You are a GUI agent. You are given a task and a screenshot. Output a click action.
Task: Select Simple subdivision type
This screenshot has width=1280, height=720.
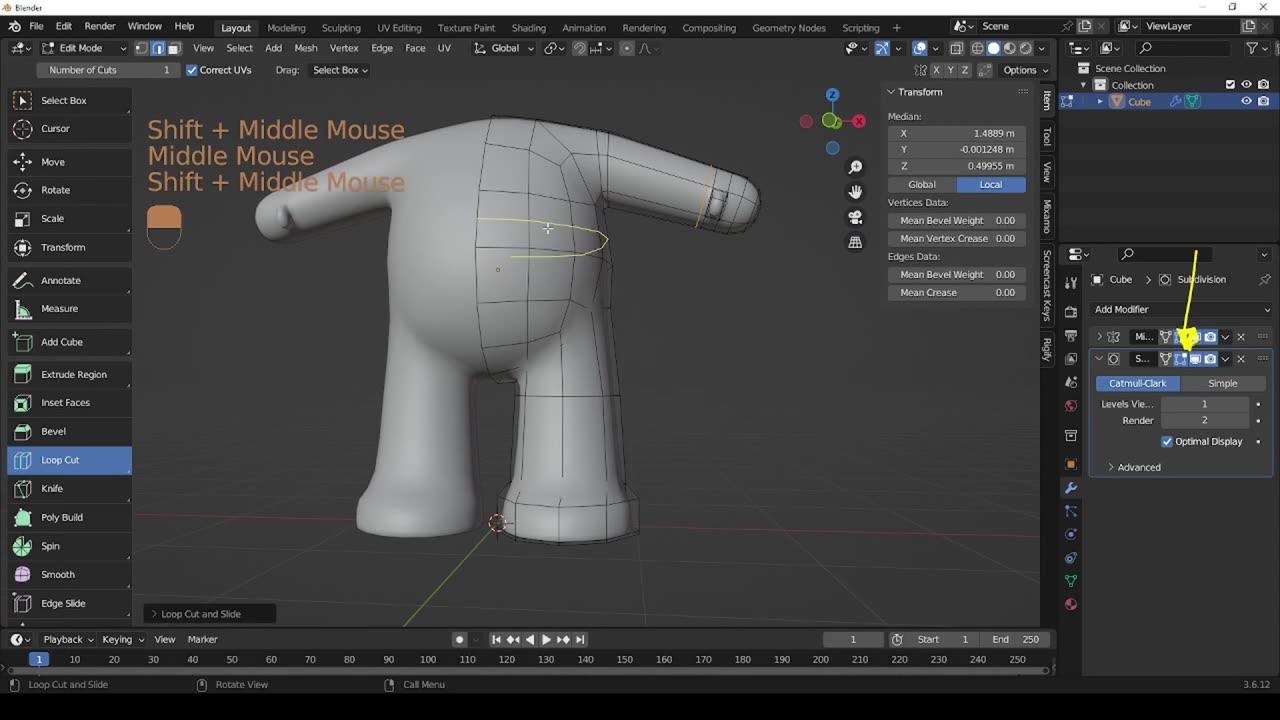pos(1222,383)
